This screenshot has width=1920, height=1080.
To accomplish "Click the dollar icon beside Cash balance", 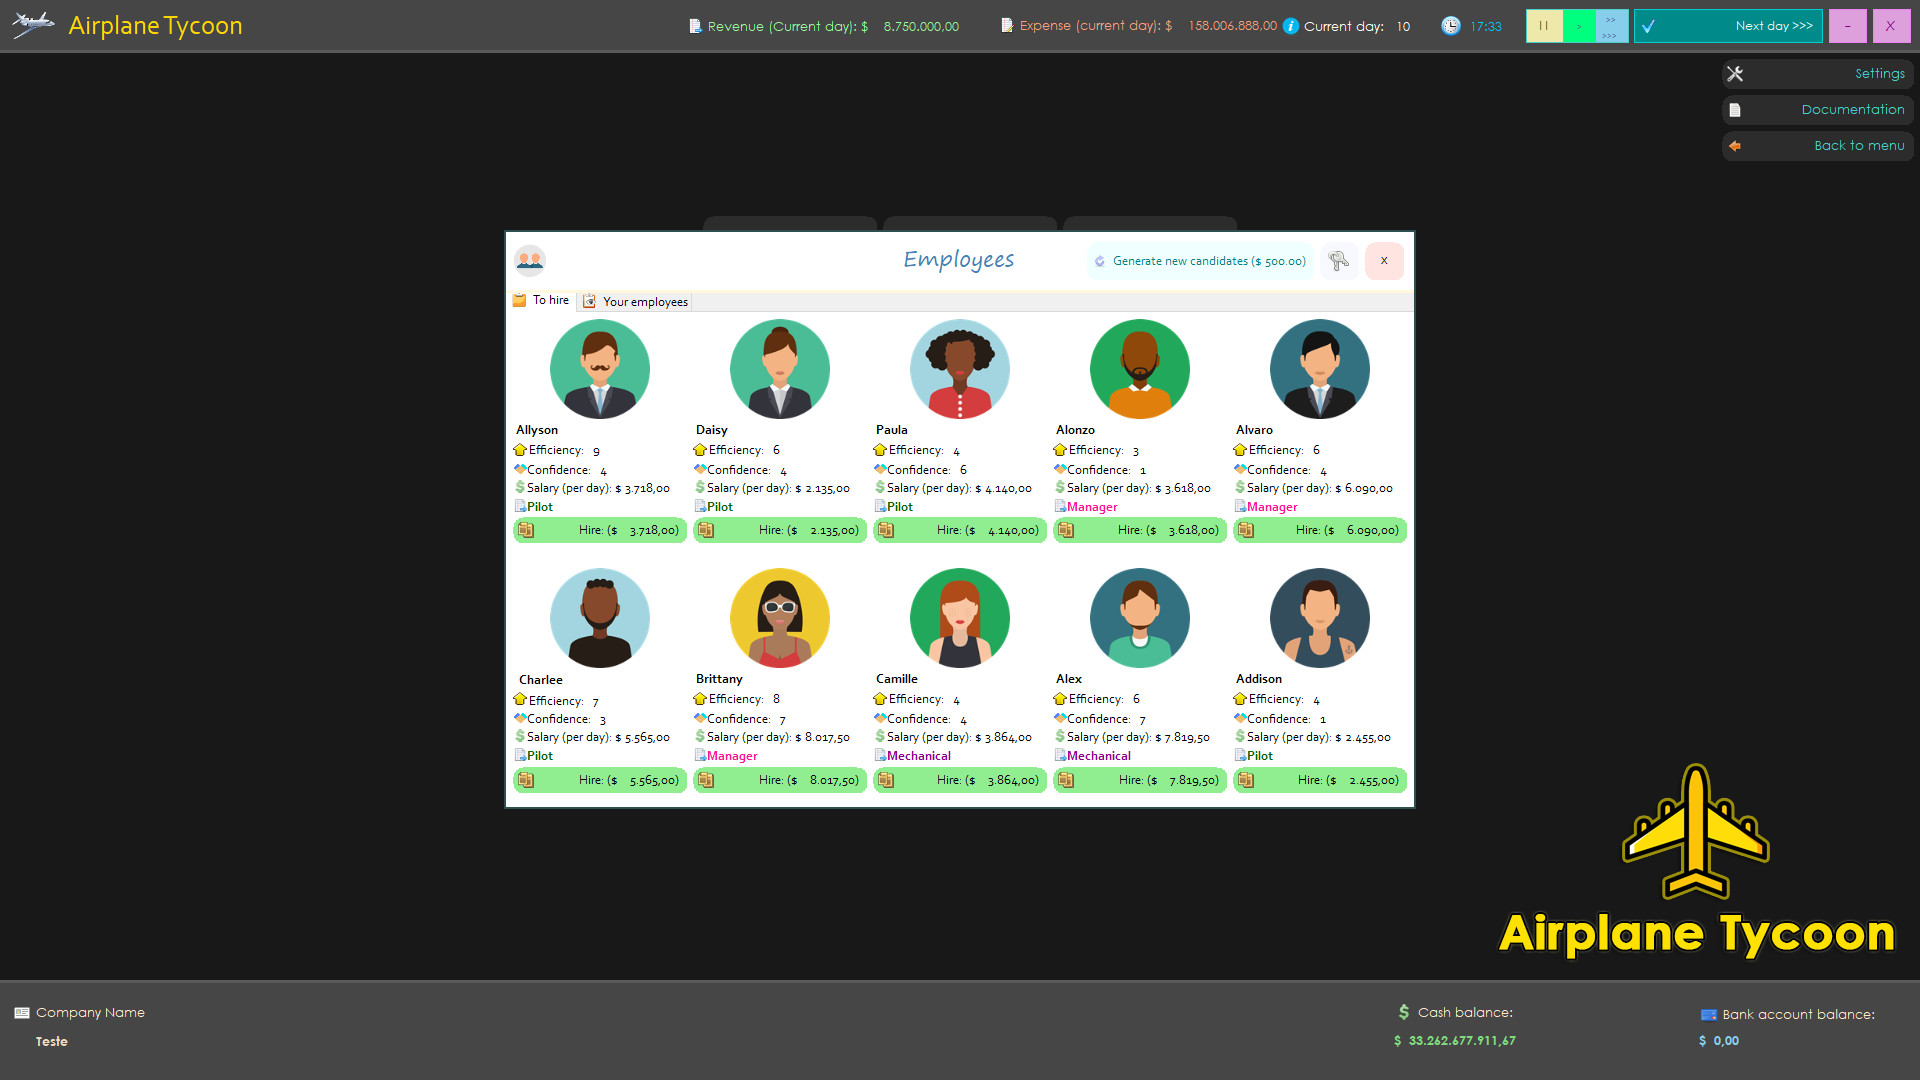I will pyautogui.click(x=1403, y=1012).
